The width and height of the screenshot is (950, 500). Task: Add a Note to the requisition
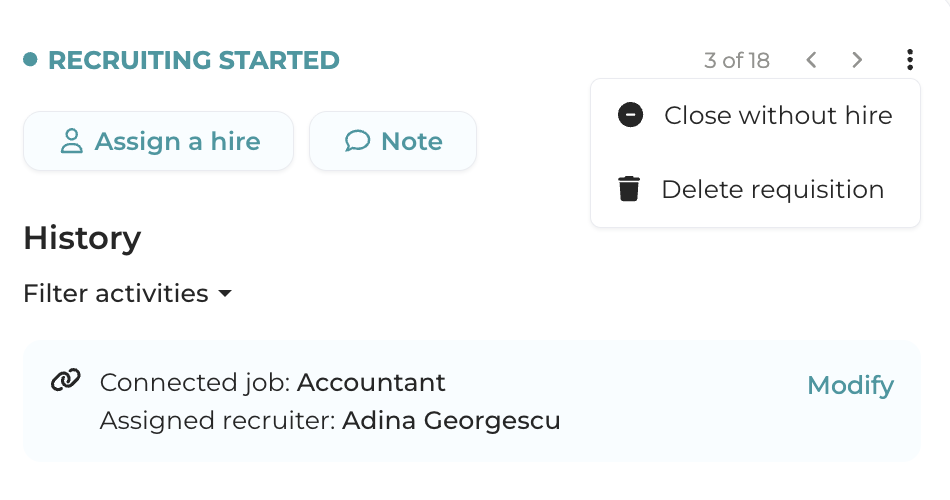(x=393, y=141)
